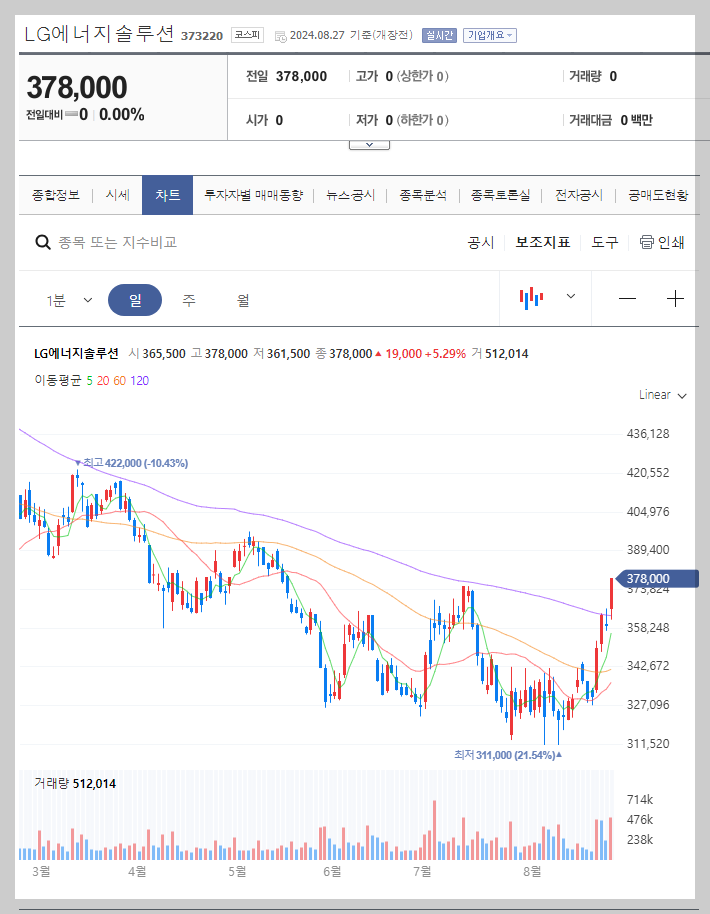Screen dimensions: 710x914
Task: Switch to the 주 weekly interval
Action: [188, 298]
